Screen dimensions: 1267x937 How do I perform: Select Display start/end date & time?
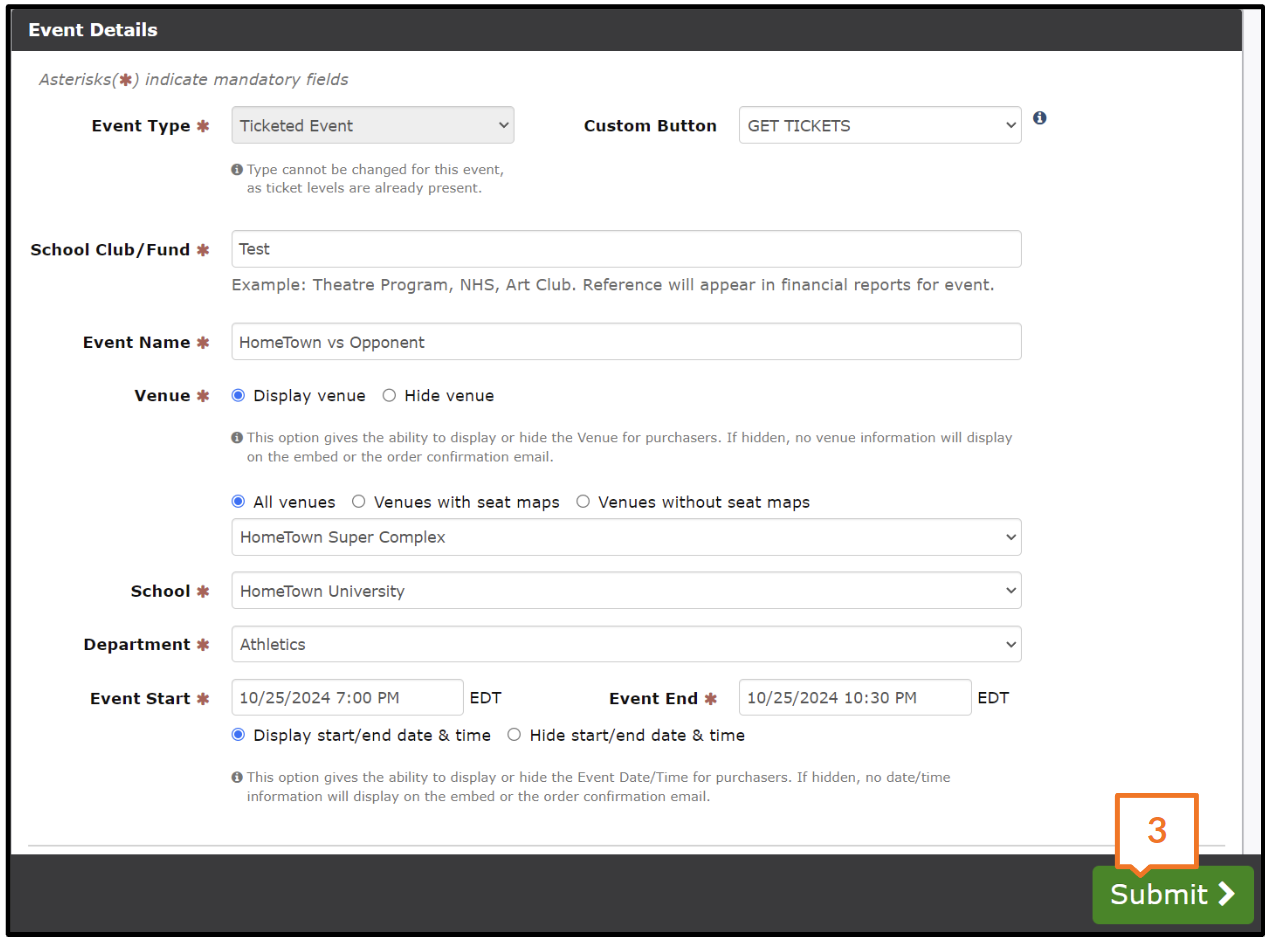(238, 735)
